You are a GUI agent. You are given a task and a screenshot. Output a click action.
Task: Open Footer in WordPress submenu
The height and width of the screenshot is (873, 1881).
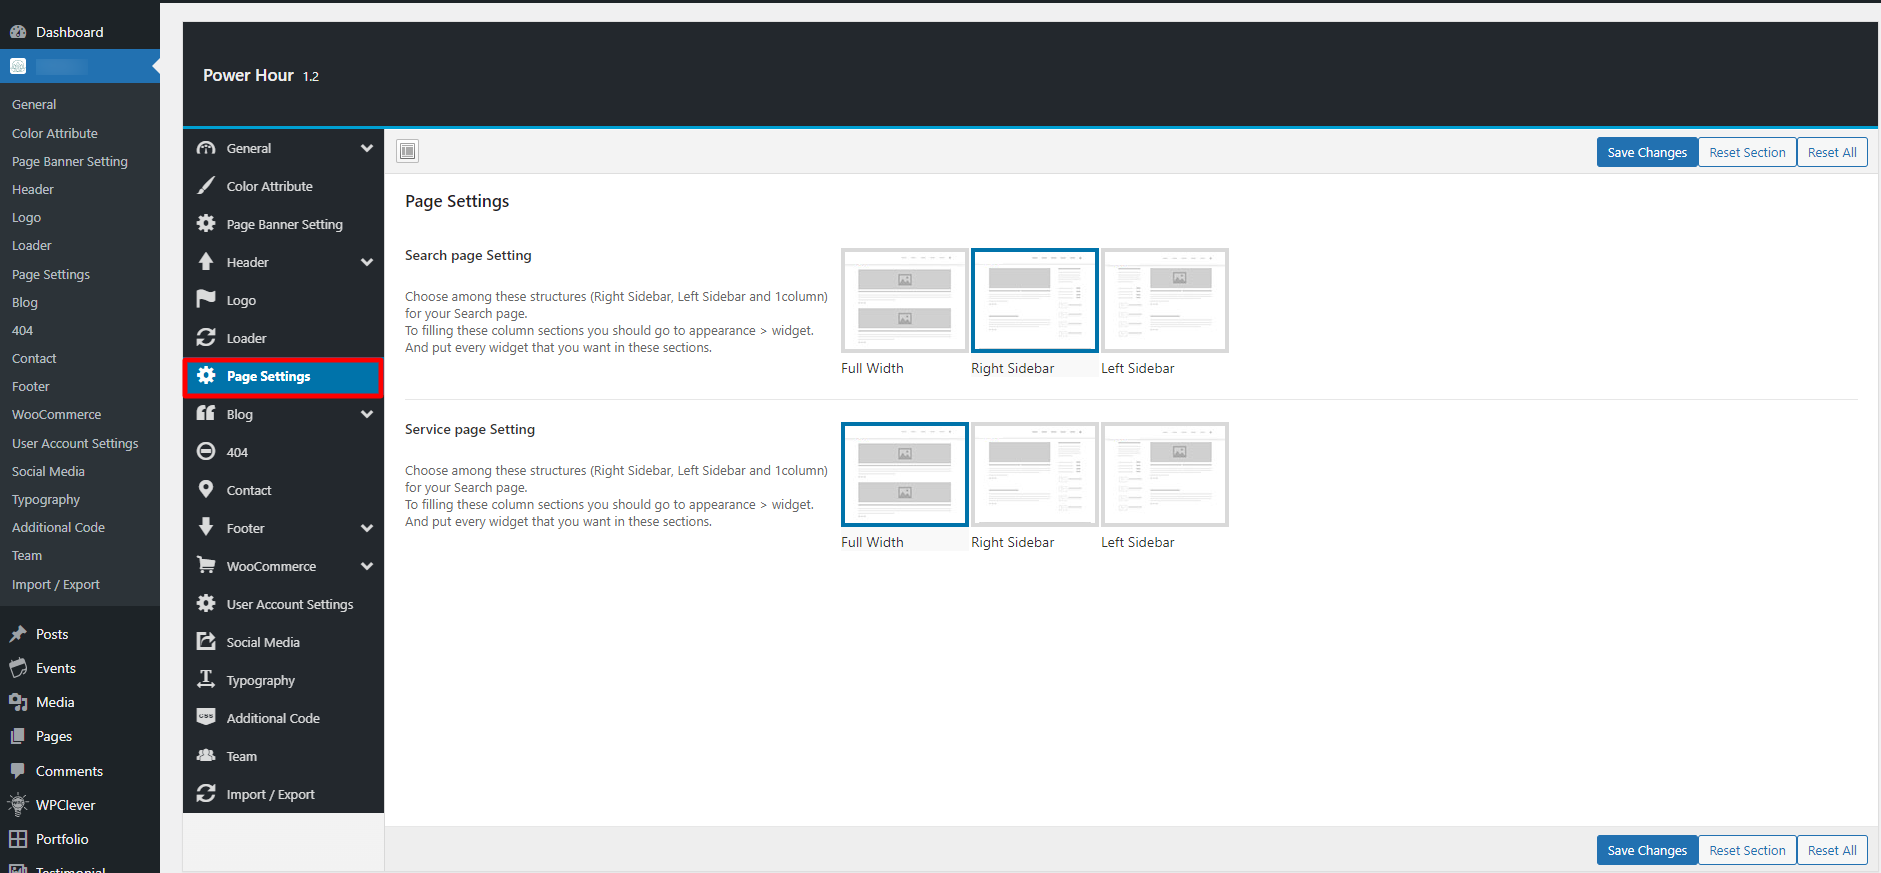click(31, 386)
